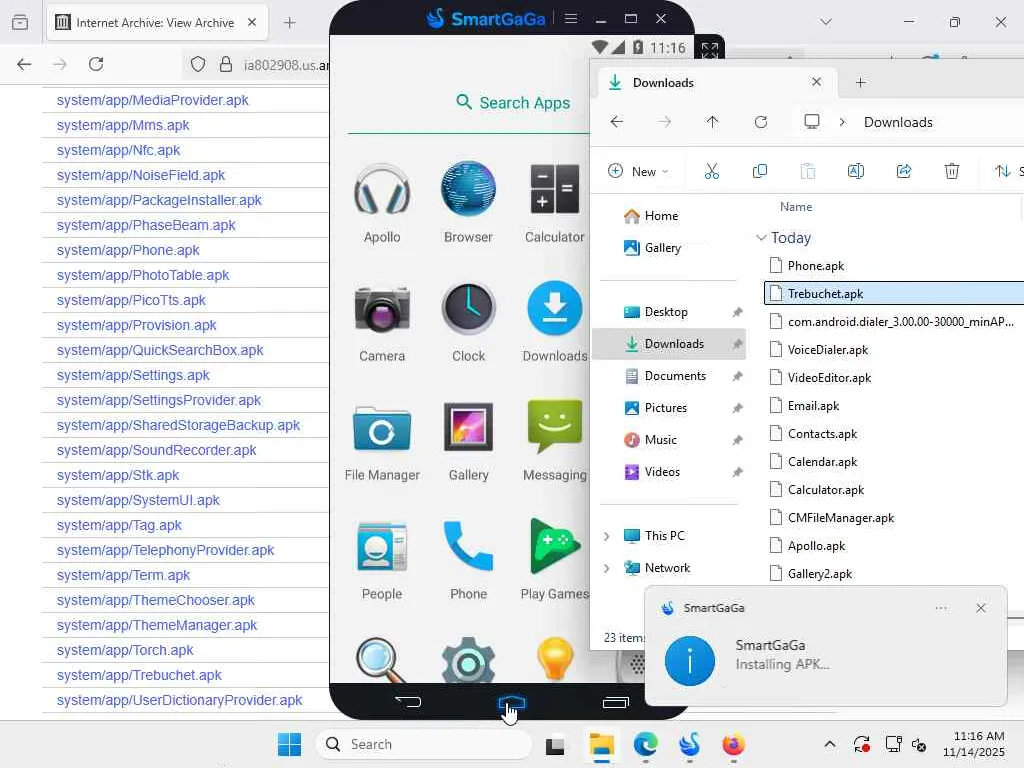Open SmartGaGa notification options menu
Image resolution: width=1024 pixels, height=768 pixels.
pos(941,608)
